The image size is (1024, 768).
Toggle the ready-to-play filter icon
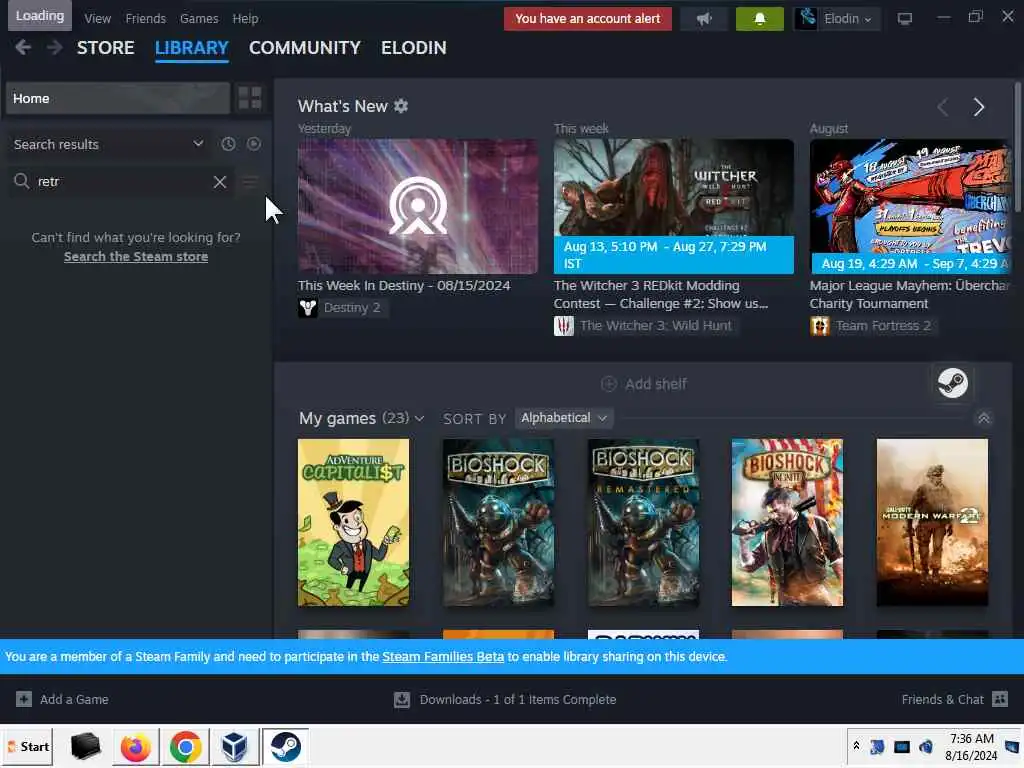pos(254,144)
